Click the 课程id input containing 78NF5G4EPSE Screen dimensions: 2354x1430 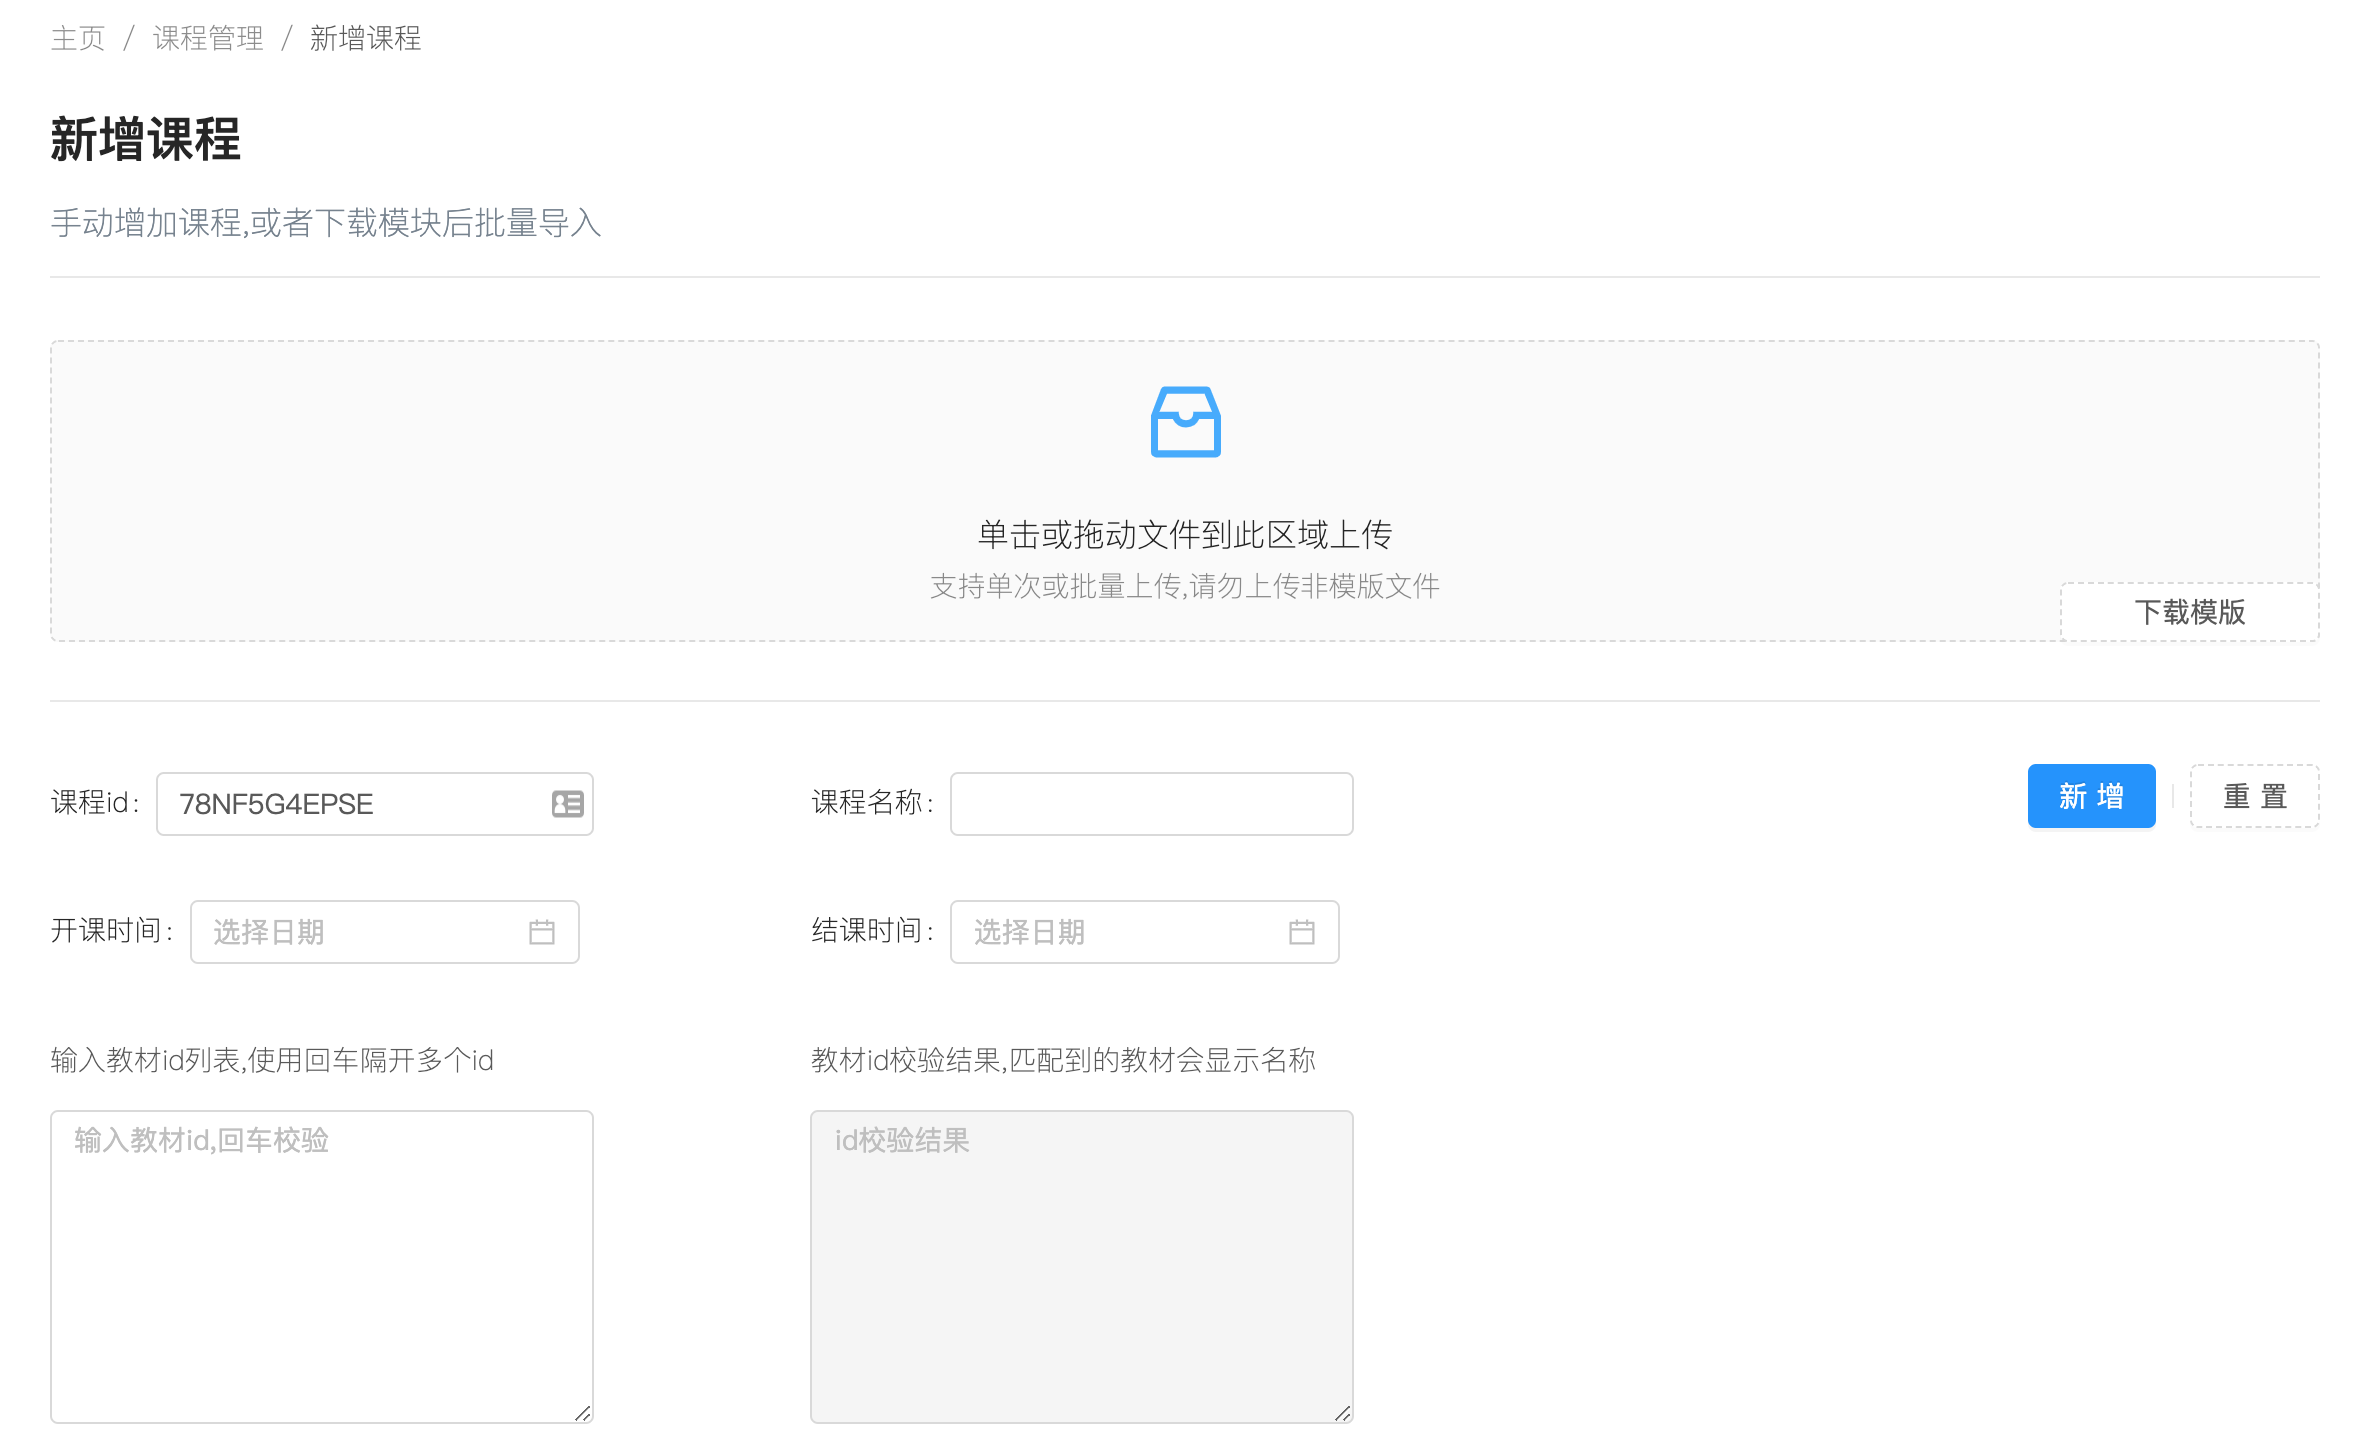[375, 803]
